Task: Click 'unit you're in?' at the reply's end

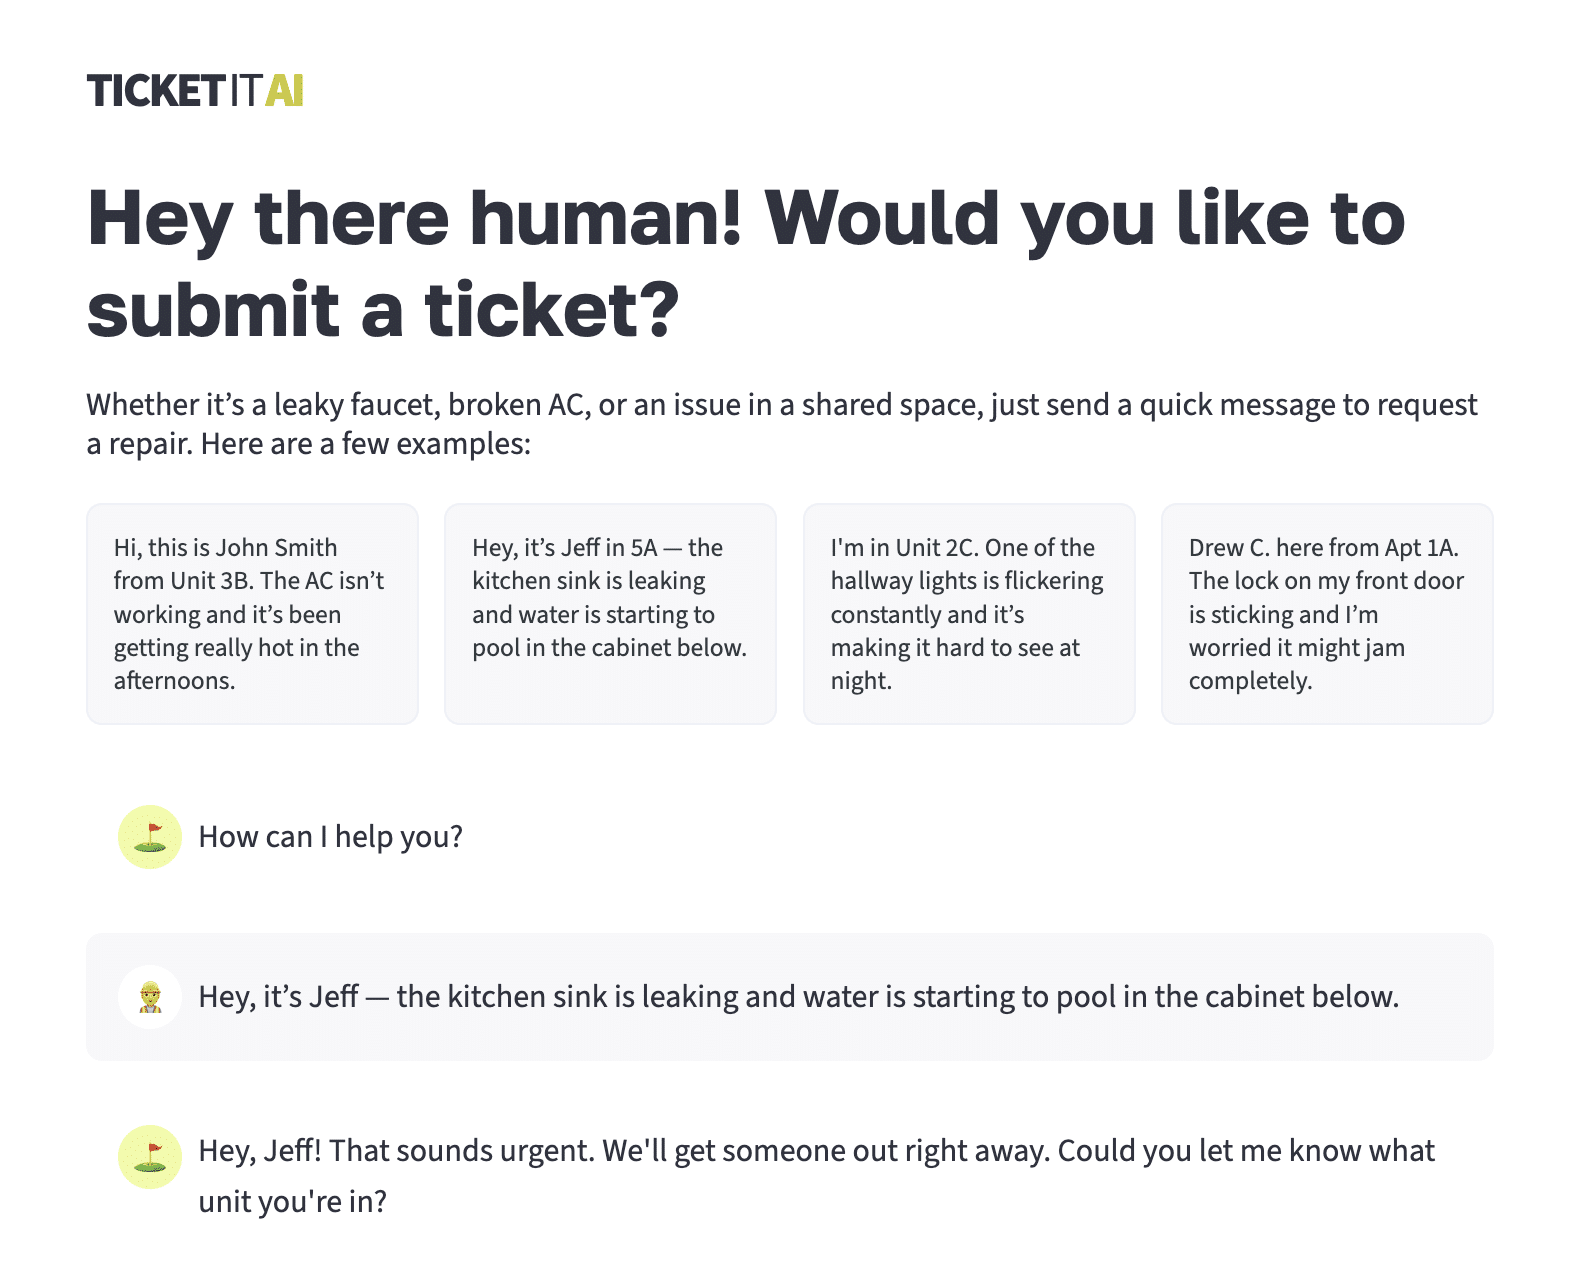Action: tap(292, 1201)
